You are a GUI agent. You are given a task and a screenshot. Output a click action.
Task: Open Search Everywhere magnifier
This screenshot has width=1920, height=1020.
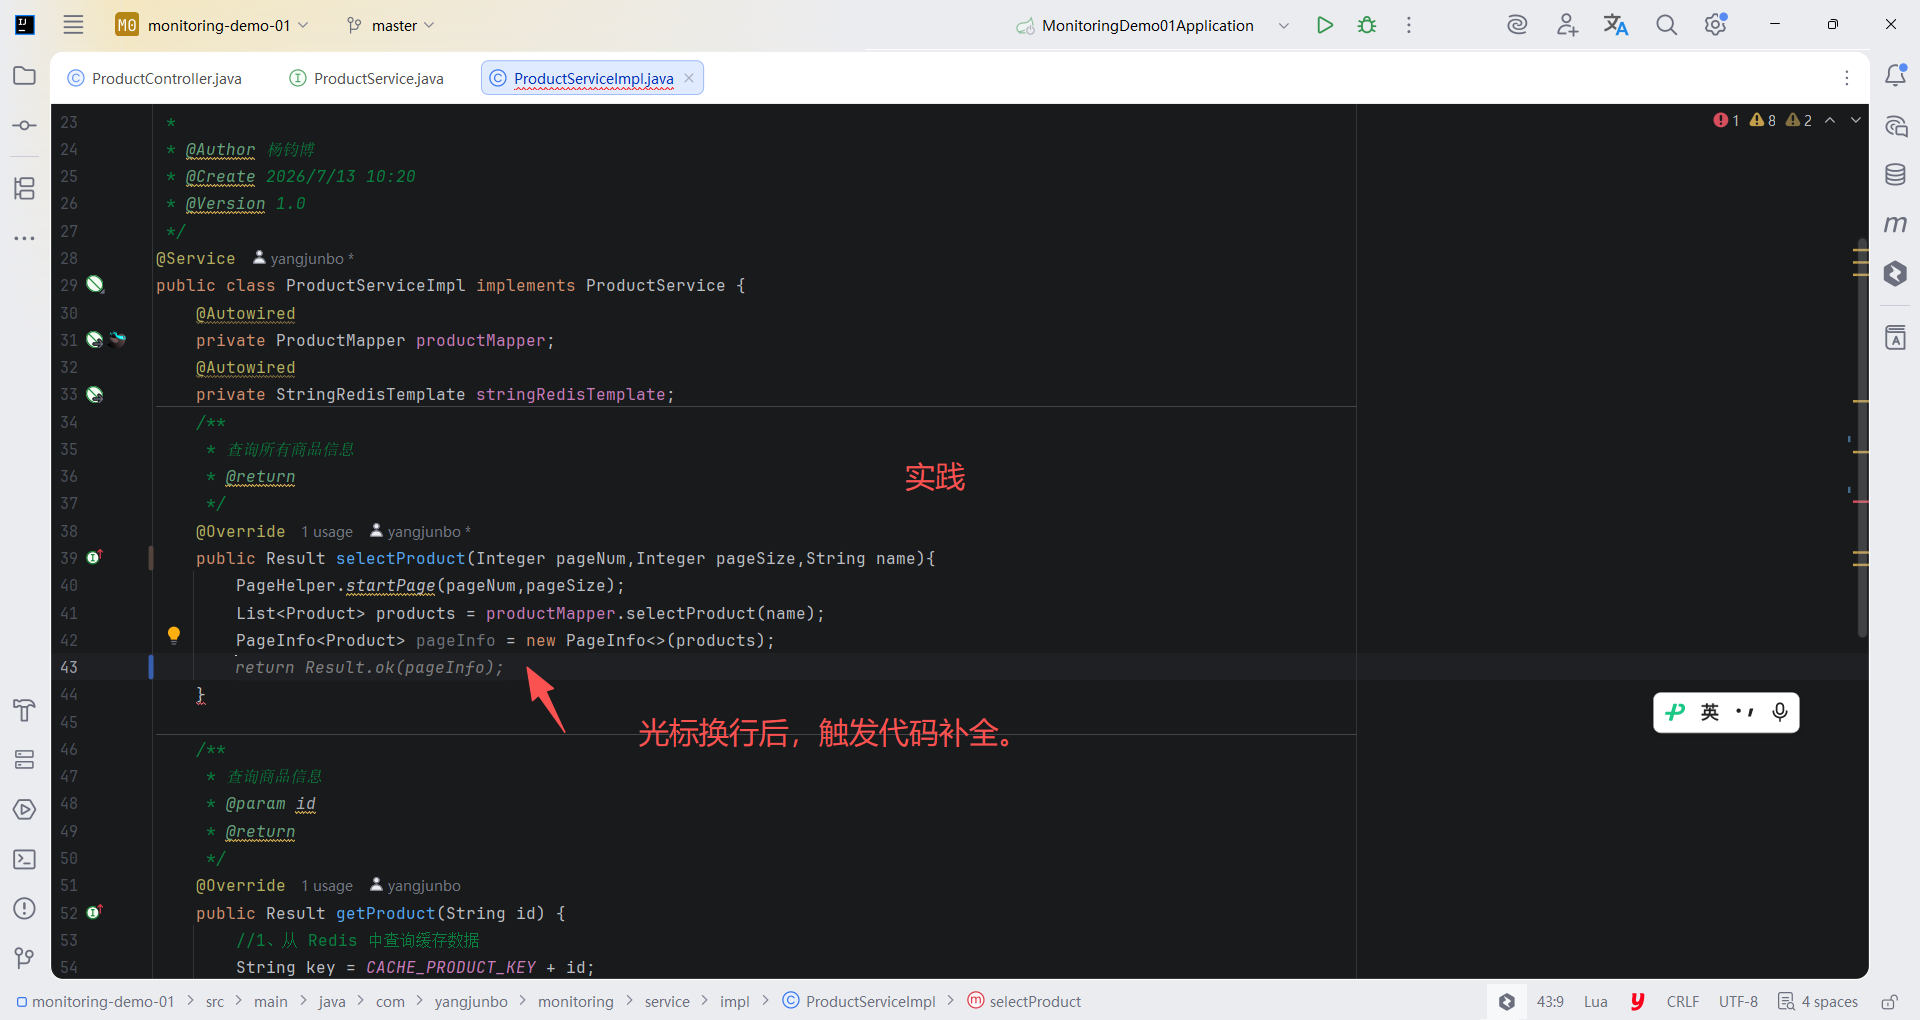coord(1666,25)
